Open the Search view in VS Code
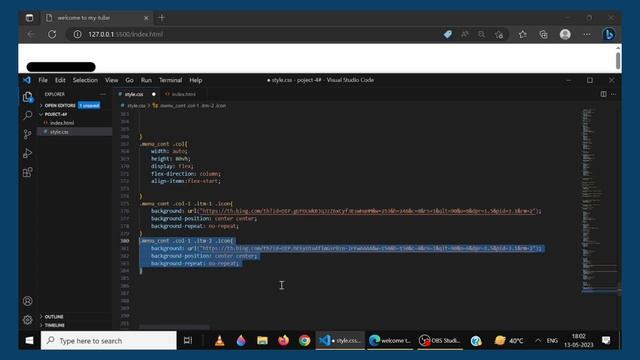 click(27, 116)
